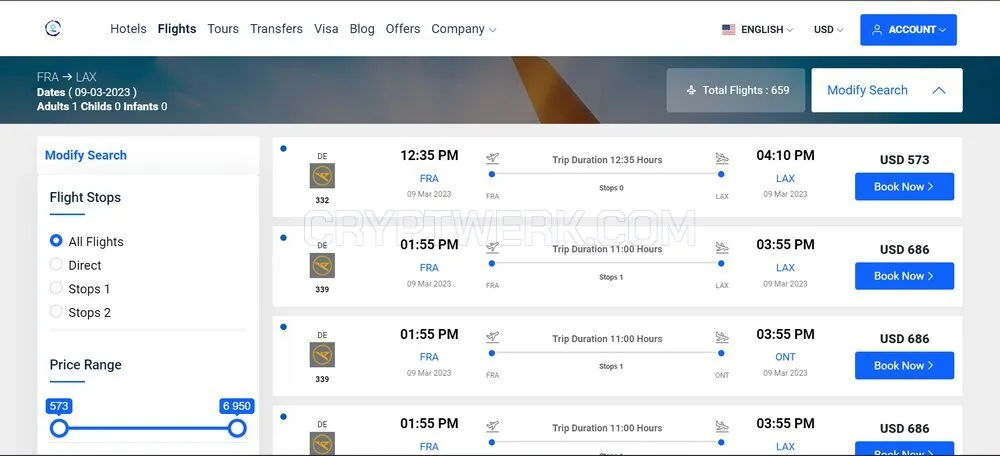The height and width of the screenshot is (456, 1000).
Task: Click the 04:10 PM arrival time
Action: [785, 155]
